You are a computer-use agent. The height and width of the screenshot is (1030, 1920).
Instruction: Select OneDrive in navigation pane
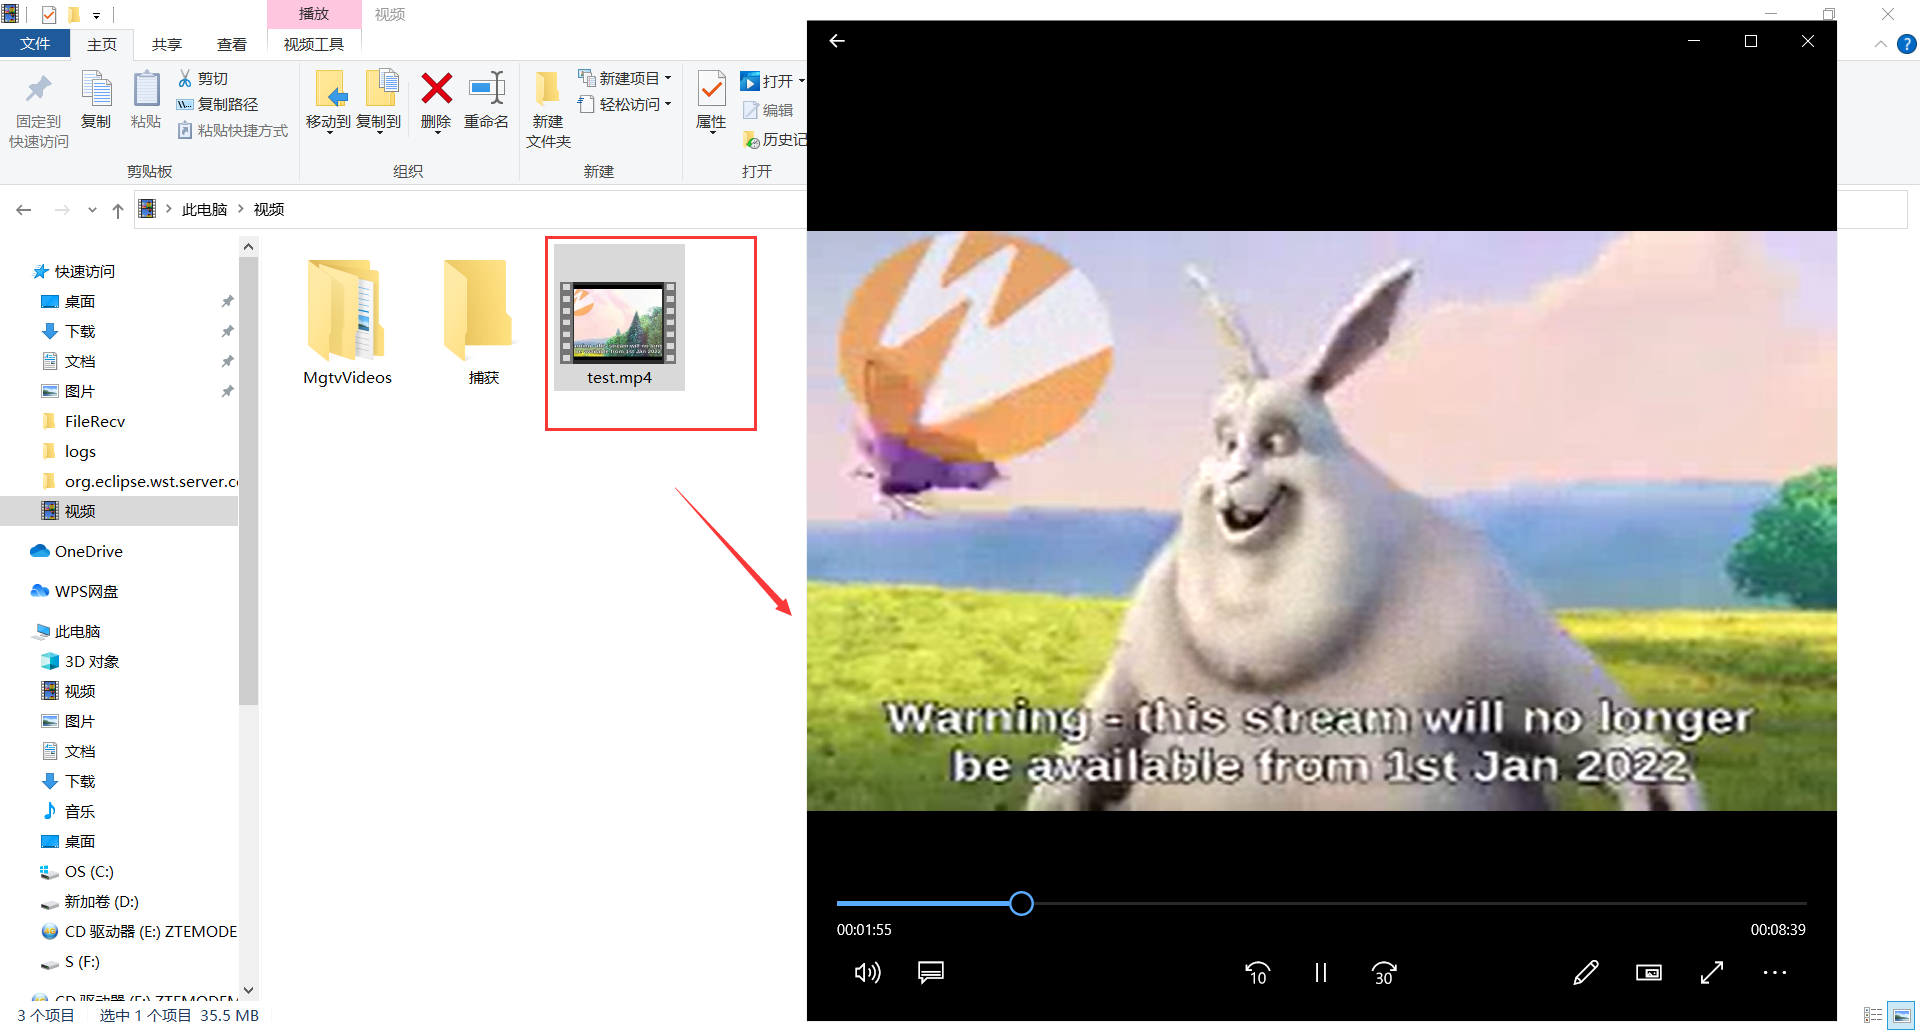88,551
